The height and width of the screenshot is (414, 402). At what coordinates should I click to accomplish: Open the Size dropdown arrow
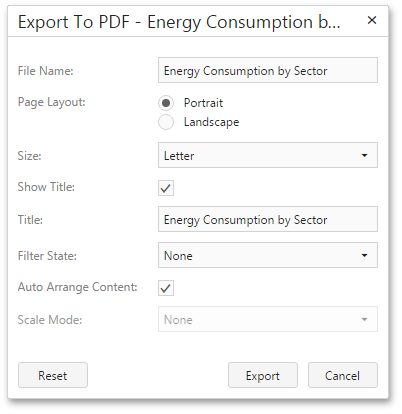click(364, 155)
